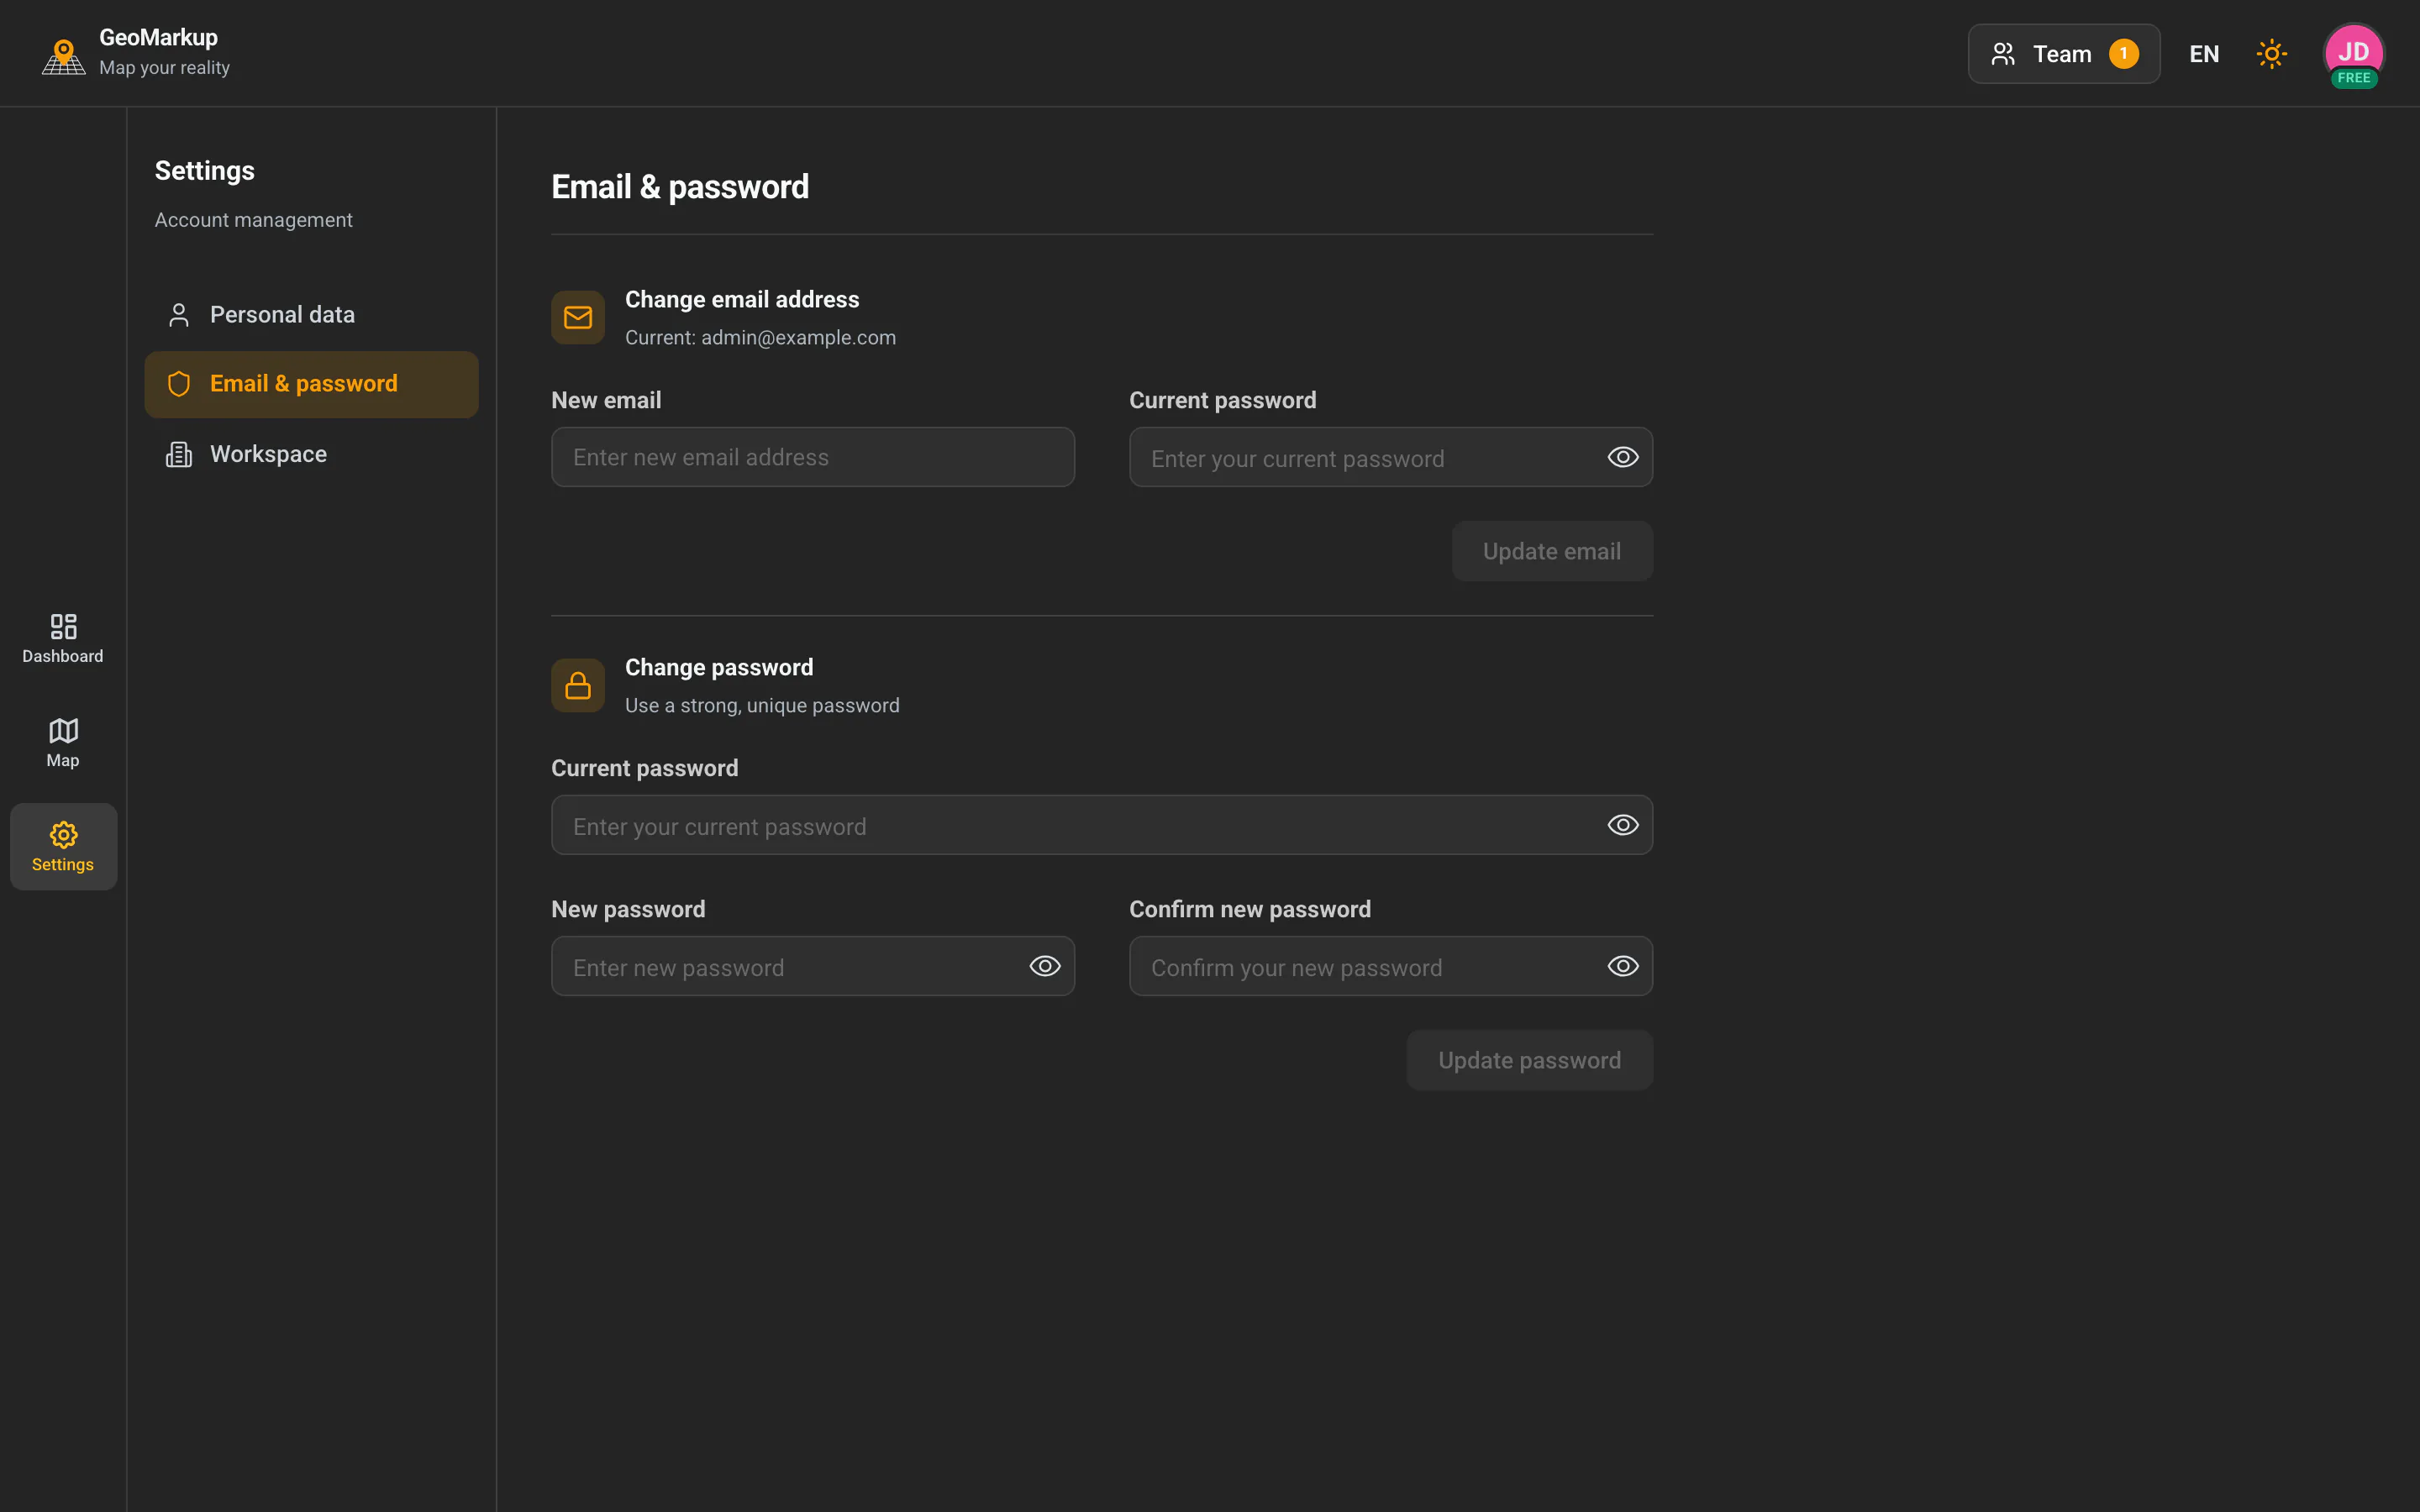The height and width of the screenshot is (1512, 2420).
Task: Switch language via the EN selector
Action: tap(2204, 54)
